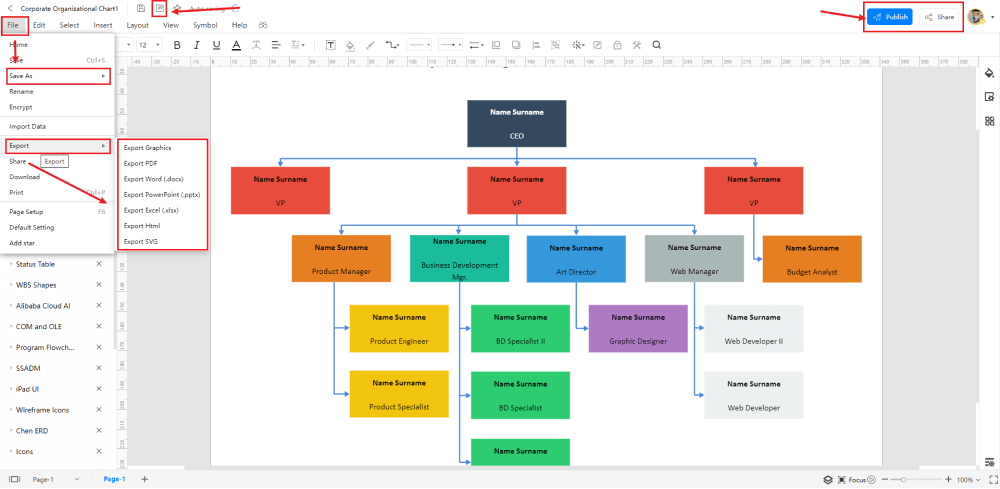
Task: Open the Symbol menu
Action: [x=205, y=25]
